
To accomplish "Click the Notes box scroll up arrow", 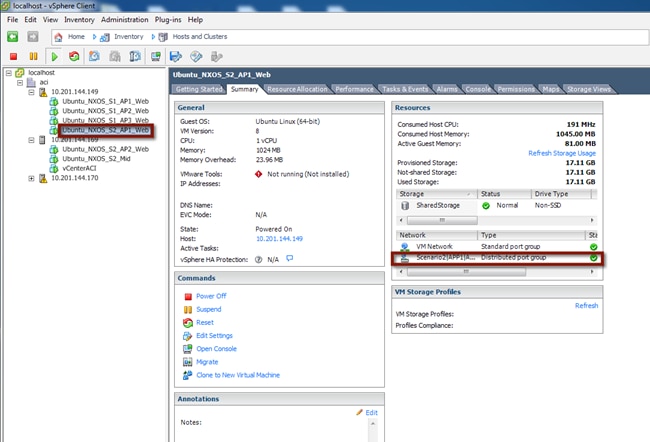I will tap(373, 424).
